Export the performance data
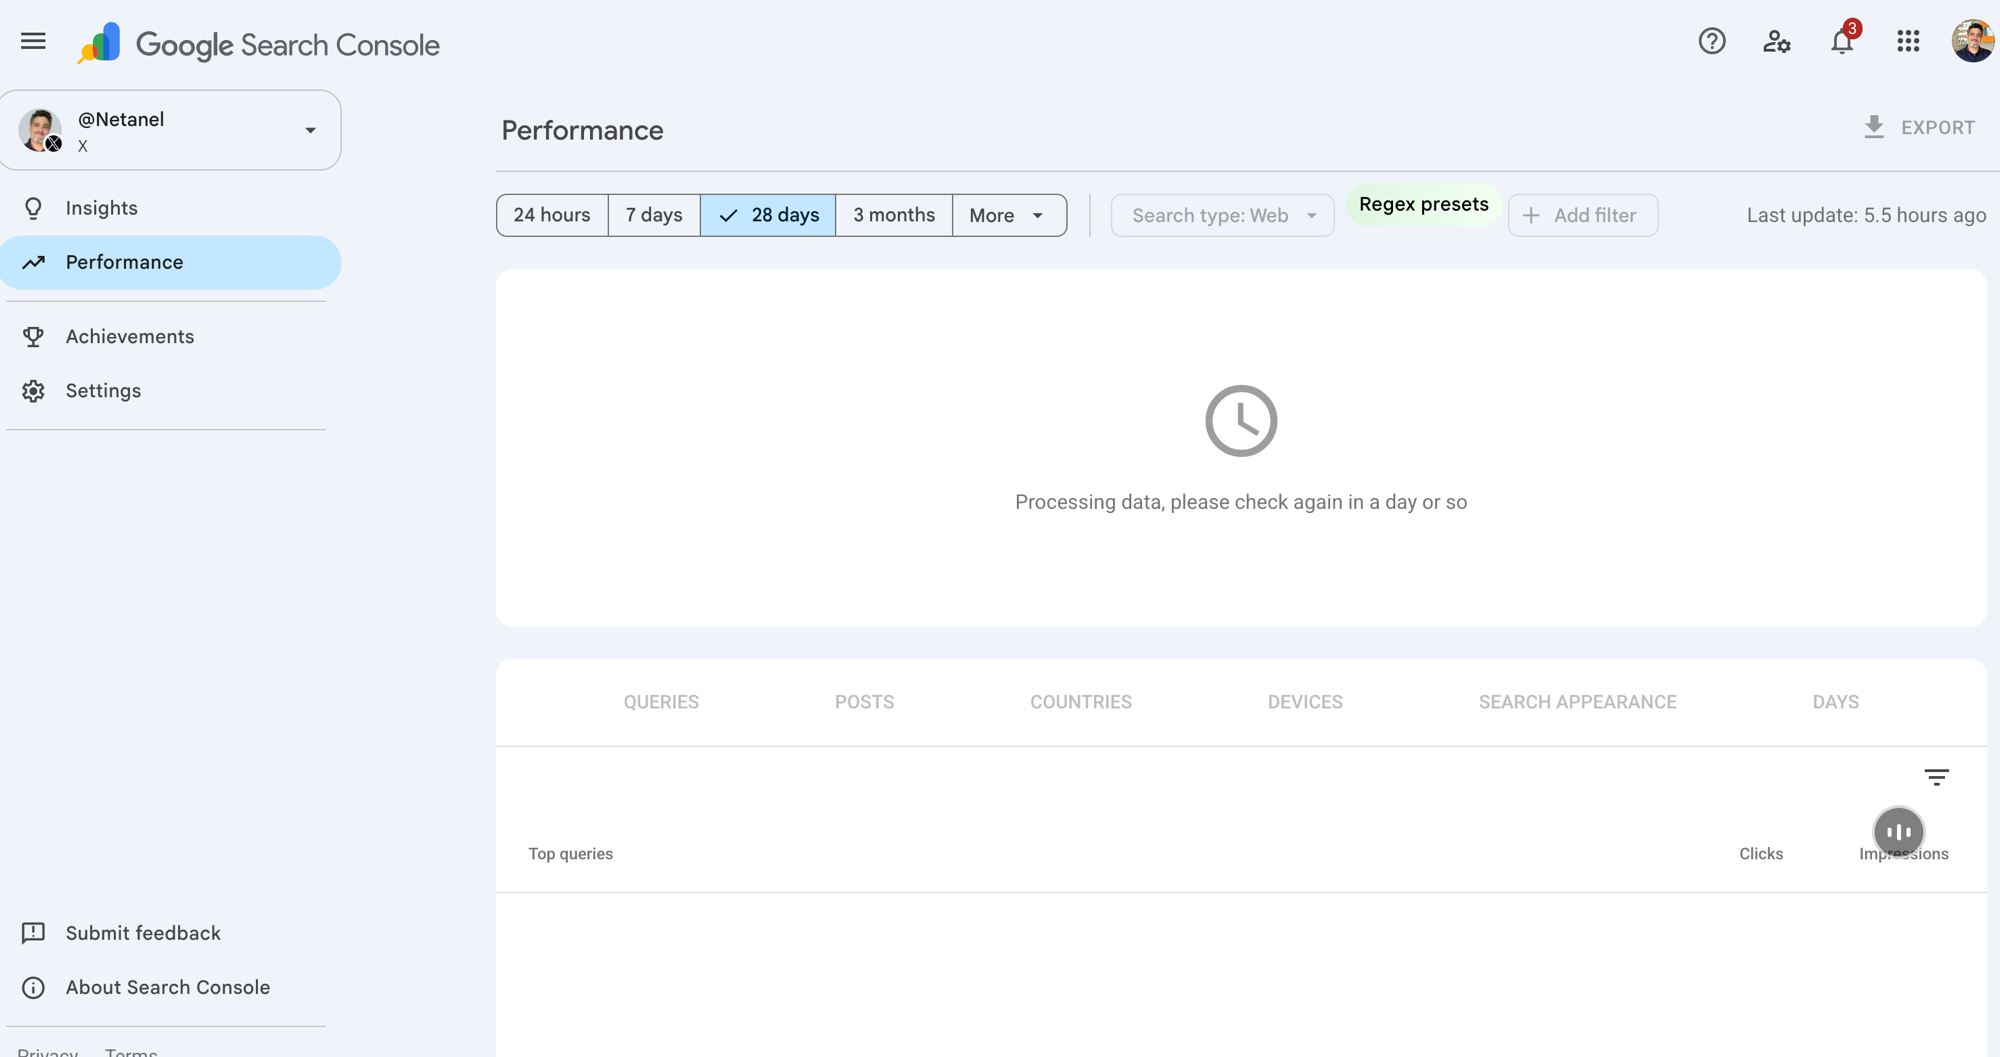 click(1918, 128)
